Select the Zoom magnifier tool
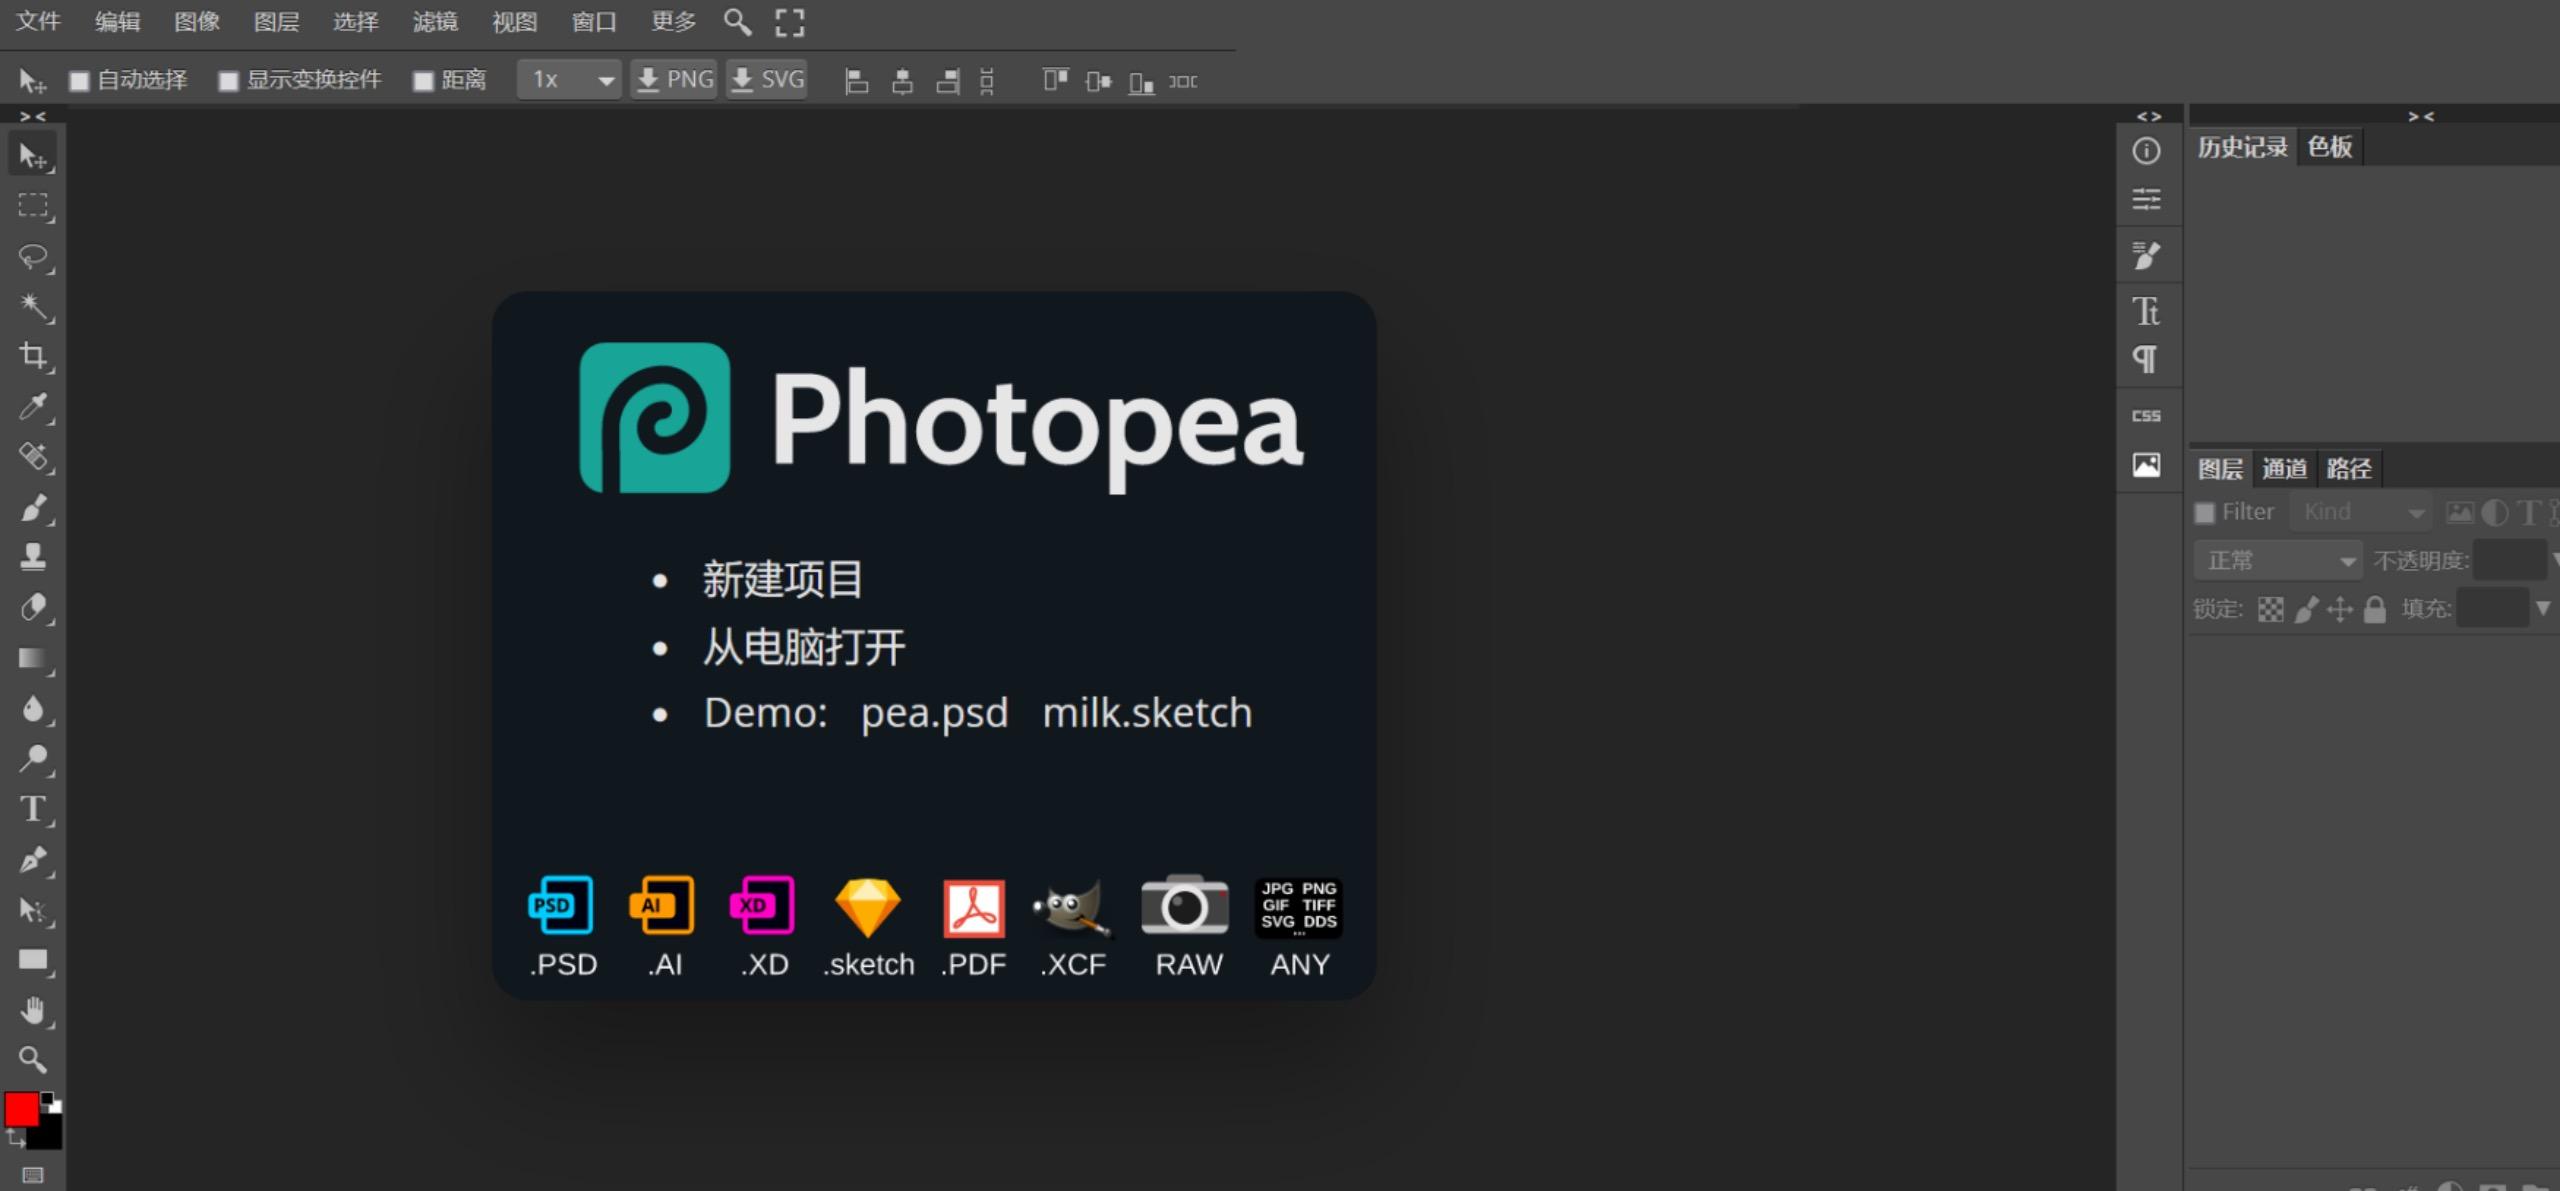 (33, 1059)
